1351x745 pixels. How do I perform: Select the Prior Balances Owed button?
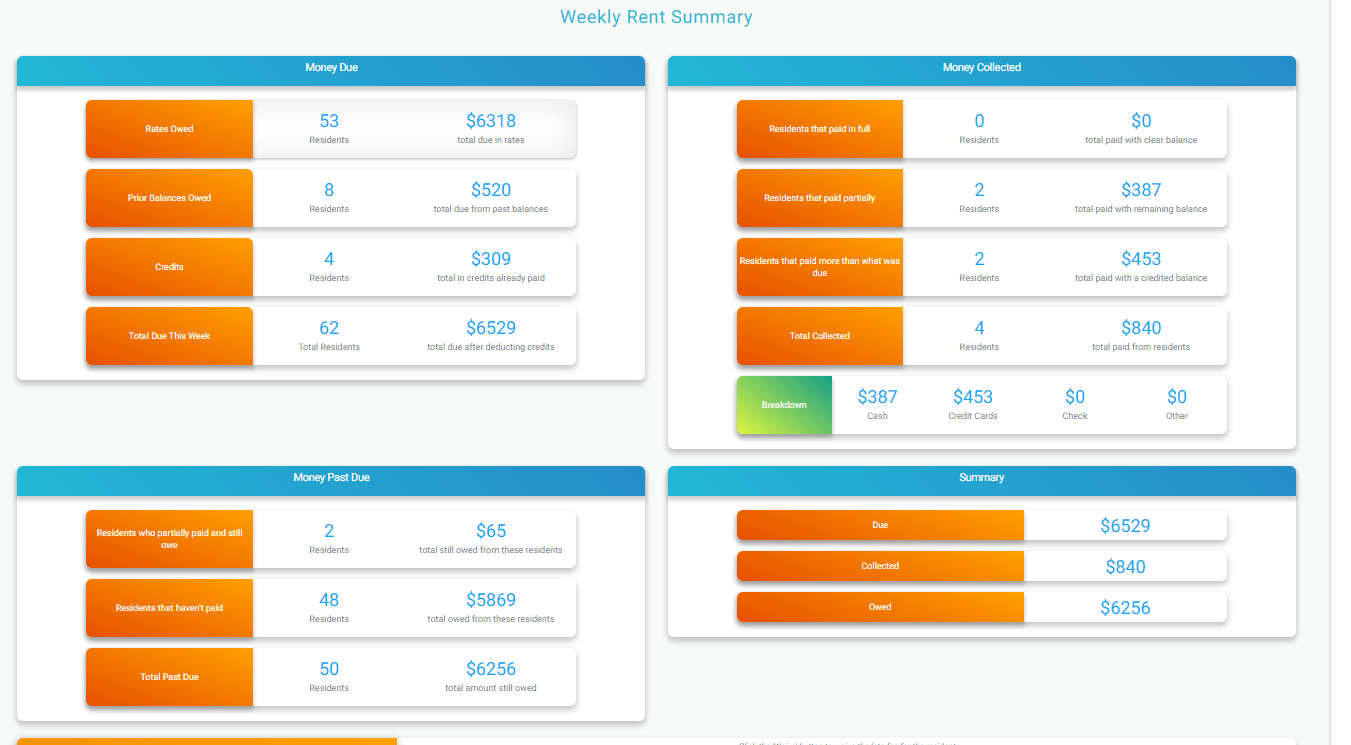(x=169, y=198)
